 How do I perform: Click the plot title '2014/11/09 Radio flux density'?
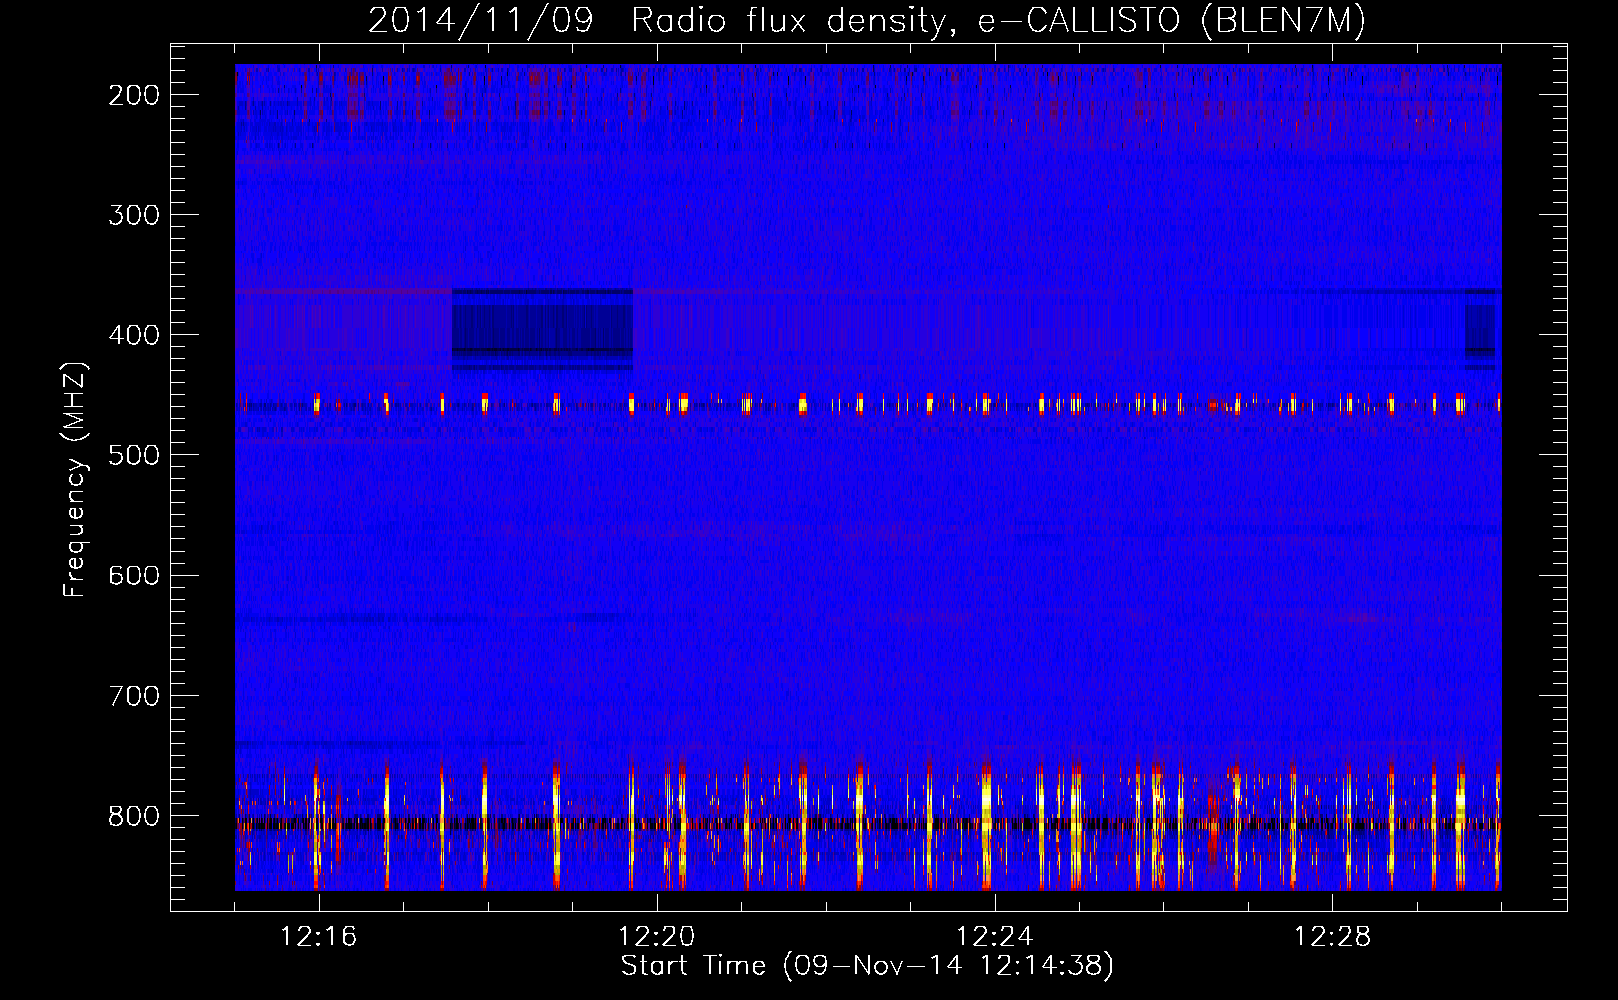point(866,20)
